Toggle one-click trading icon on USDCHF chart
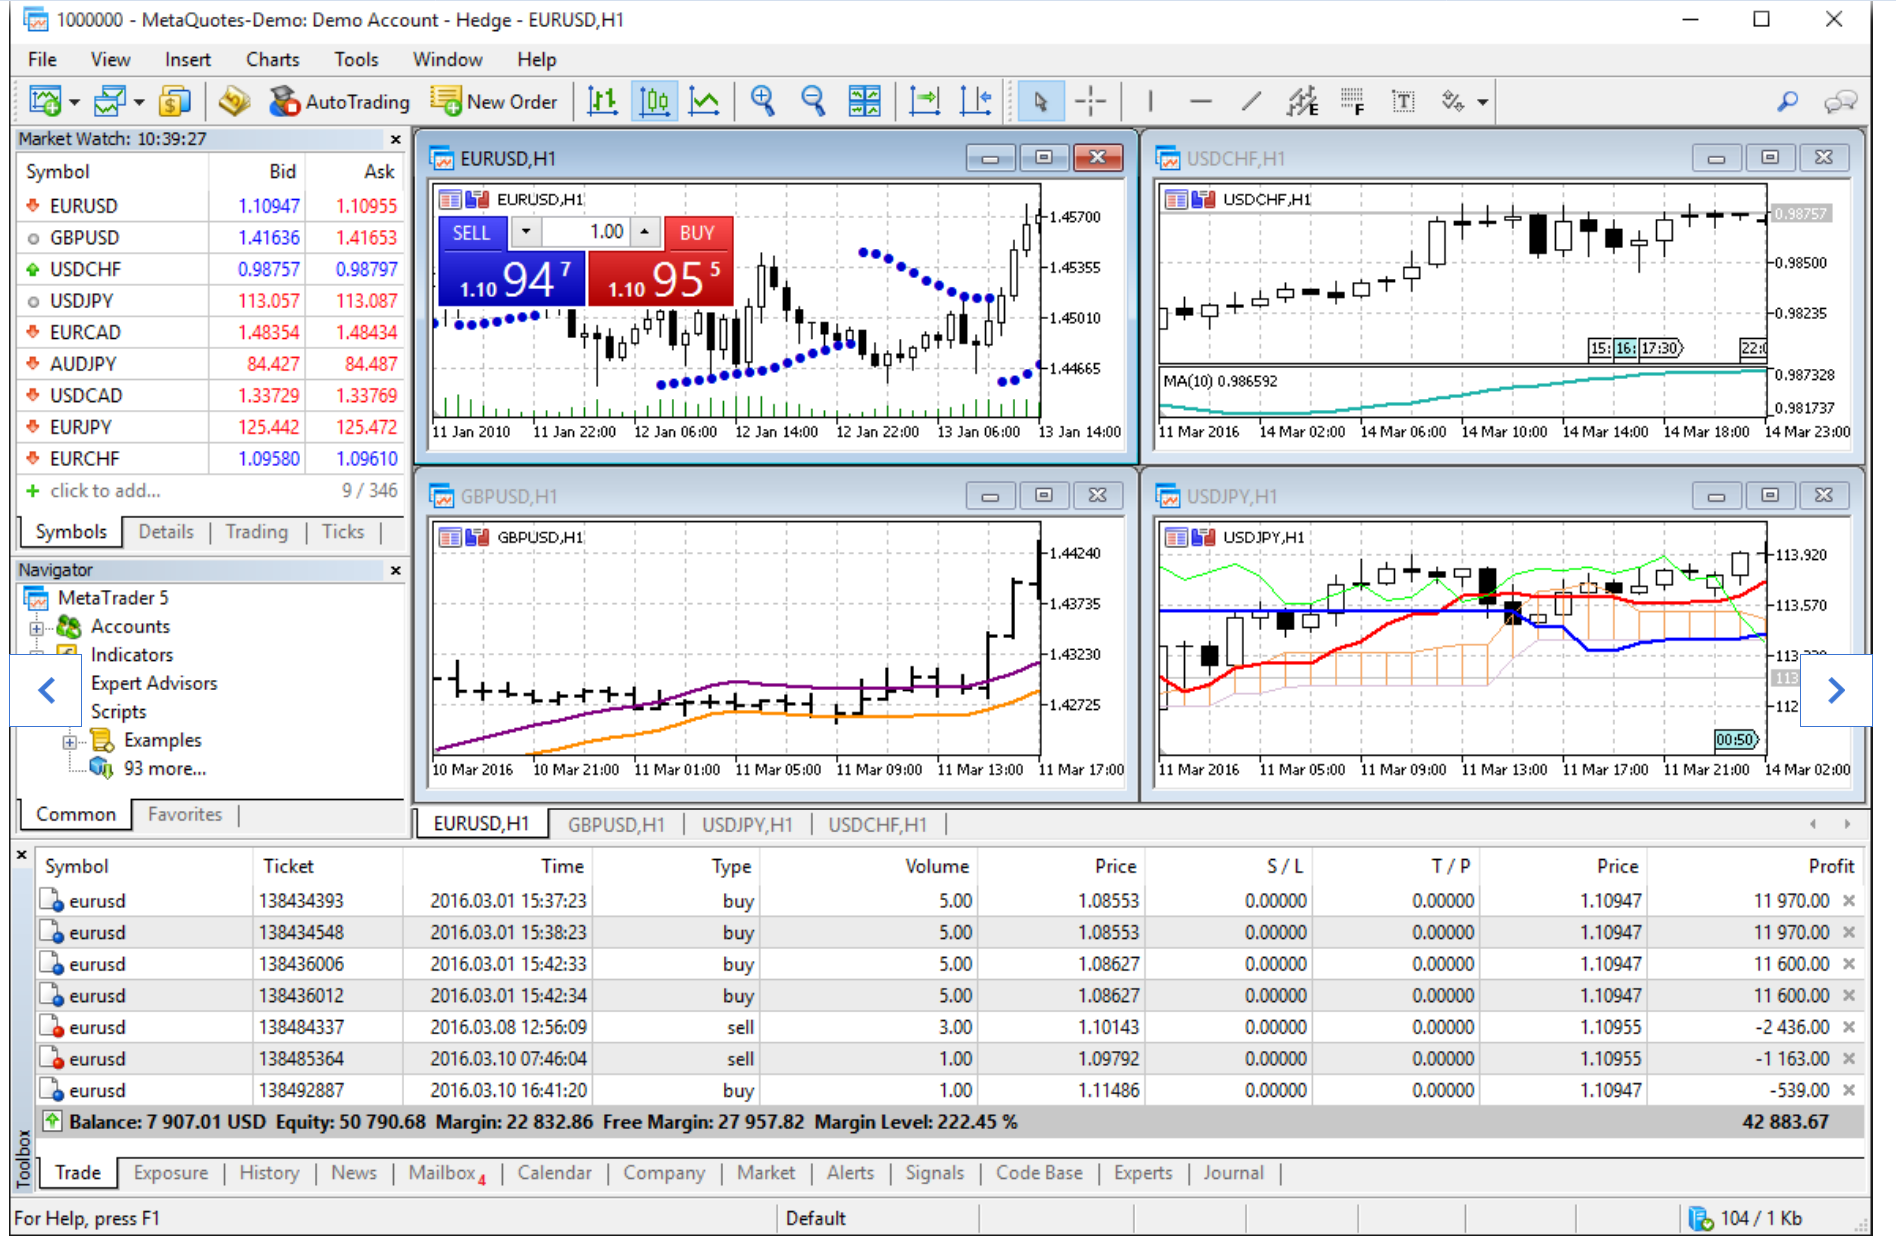The image size is (1896, 1250). 1176,200
